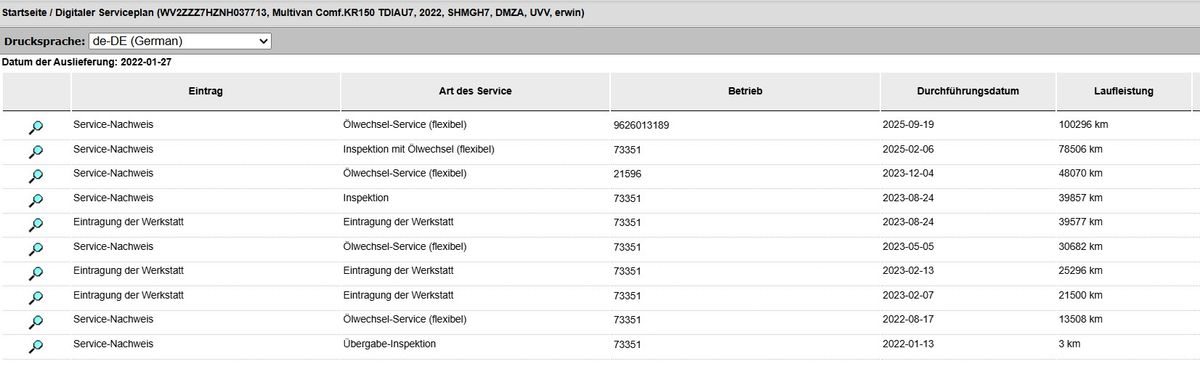
Task: Select the Art des Service column header
Action: coord(475,91)
